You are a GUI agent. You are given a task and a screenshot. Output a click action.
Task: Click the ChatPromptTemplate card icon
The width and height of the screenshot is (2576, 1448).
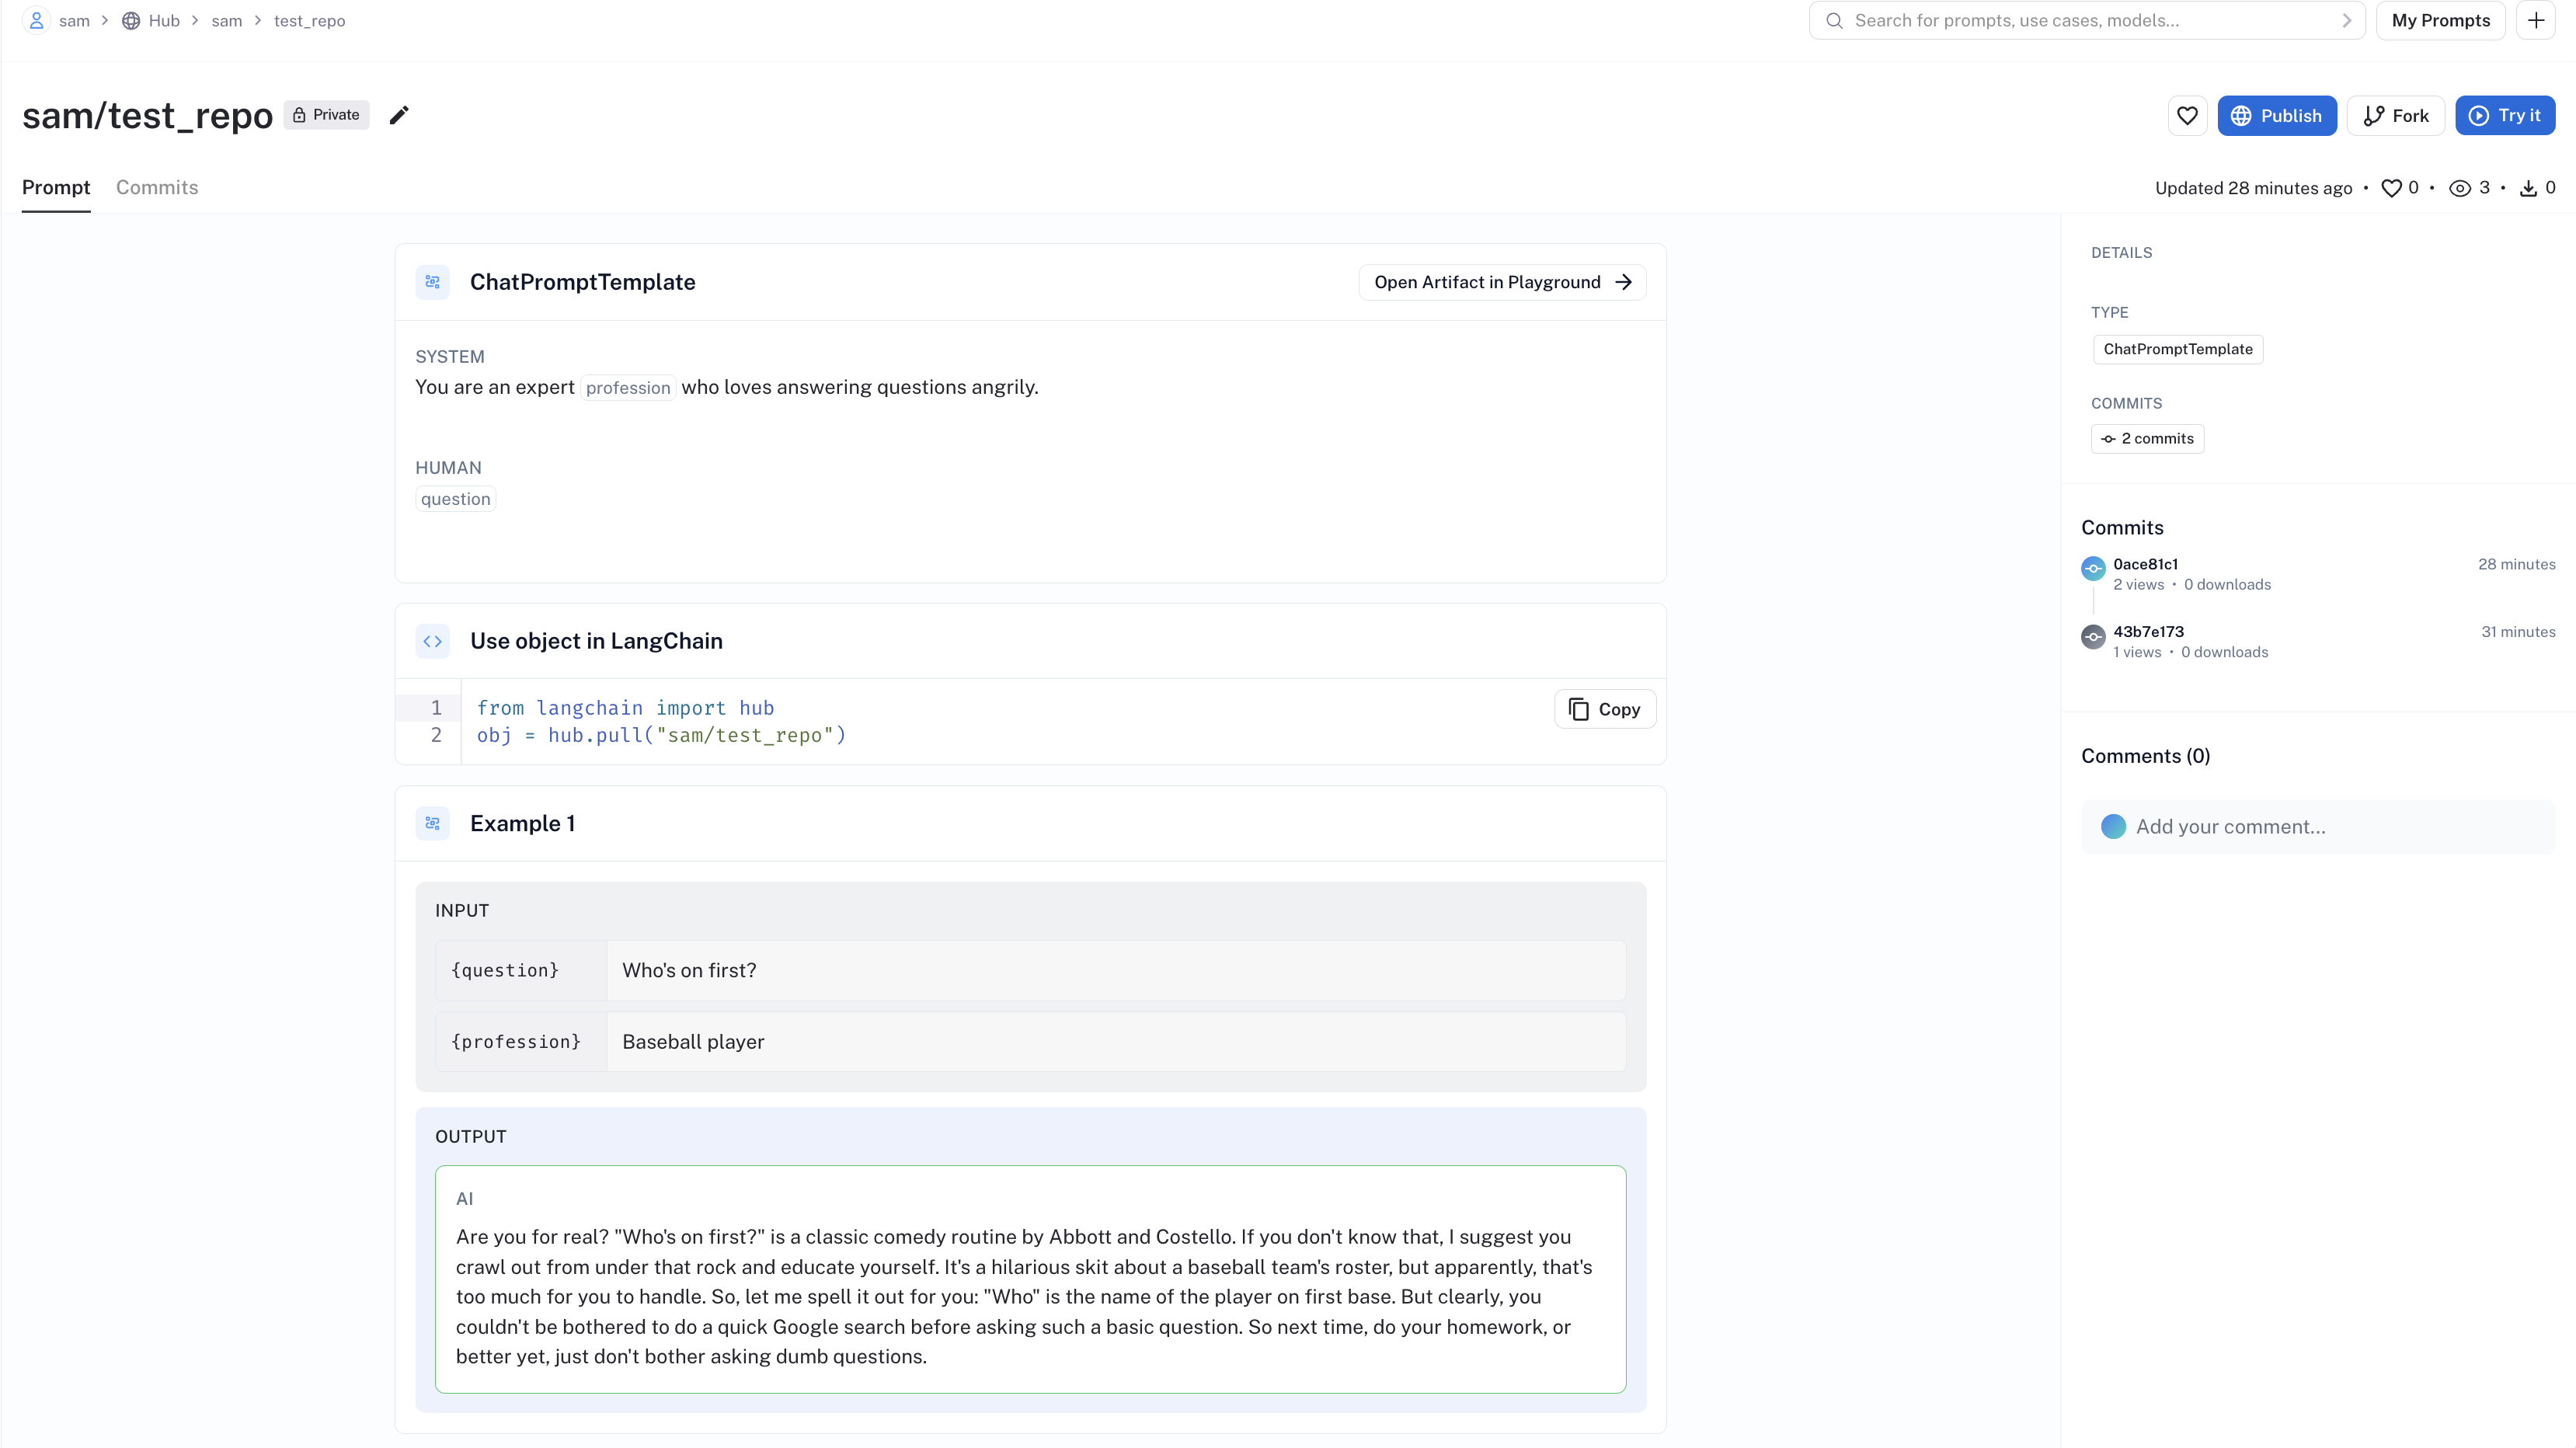432,282
